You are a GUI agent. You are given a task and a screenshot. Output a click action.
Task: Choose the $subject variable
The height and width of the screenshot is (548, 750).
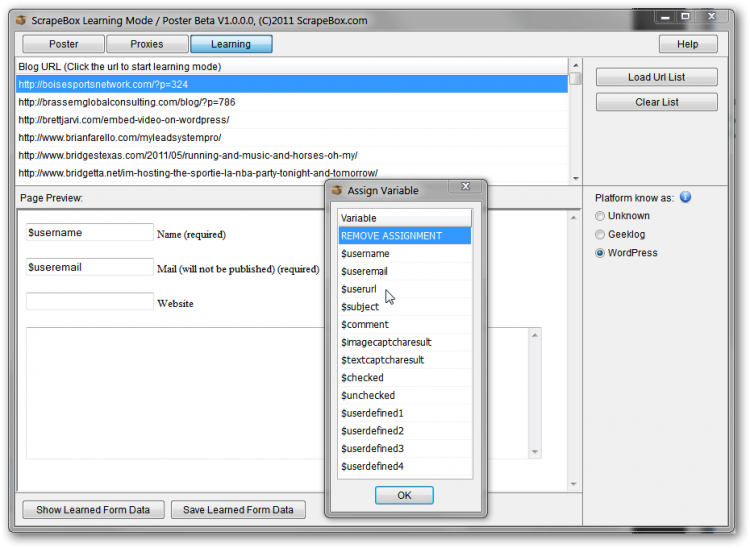[405, 307]
